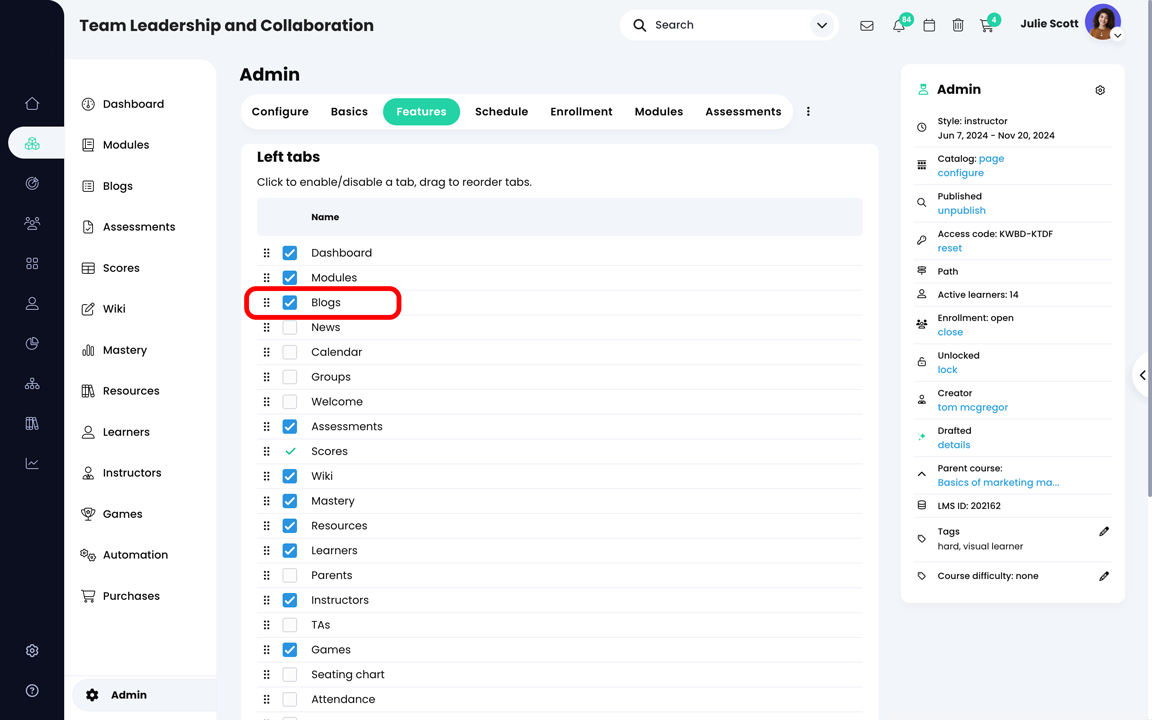Open the analytics line-chart icon in the left rail
This screenshot has height=720, width=1152.
pyautogui.click(x=31, y=462)
